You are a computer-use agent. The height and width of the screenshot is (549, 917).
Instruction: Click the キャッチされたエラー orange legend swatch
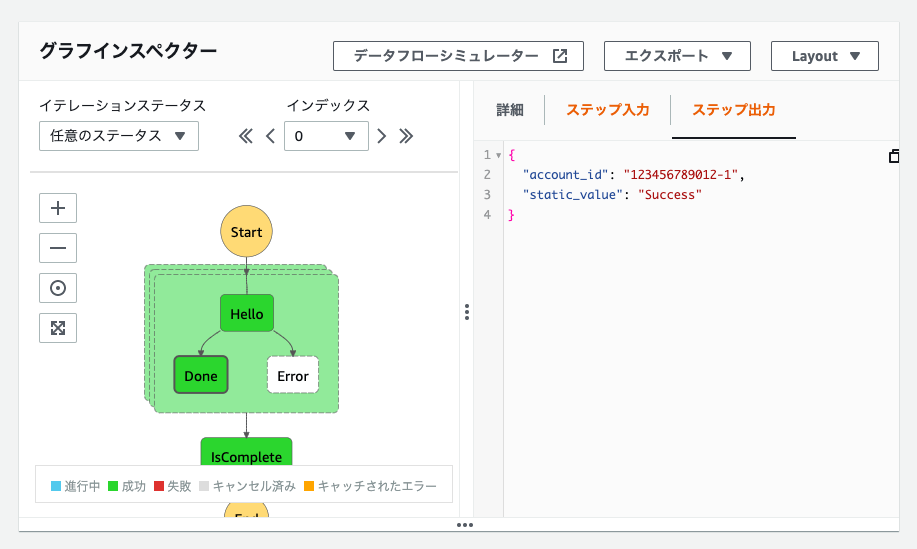tap(309, 486)
